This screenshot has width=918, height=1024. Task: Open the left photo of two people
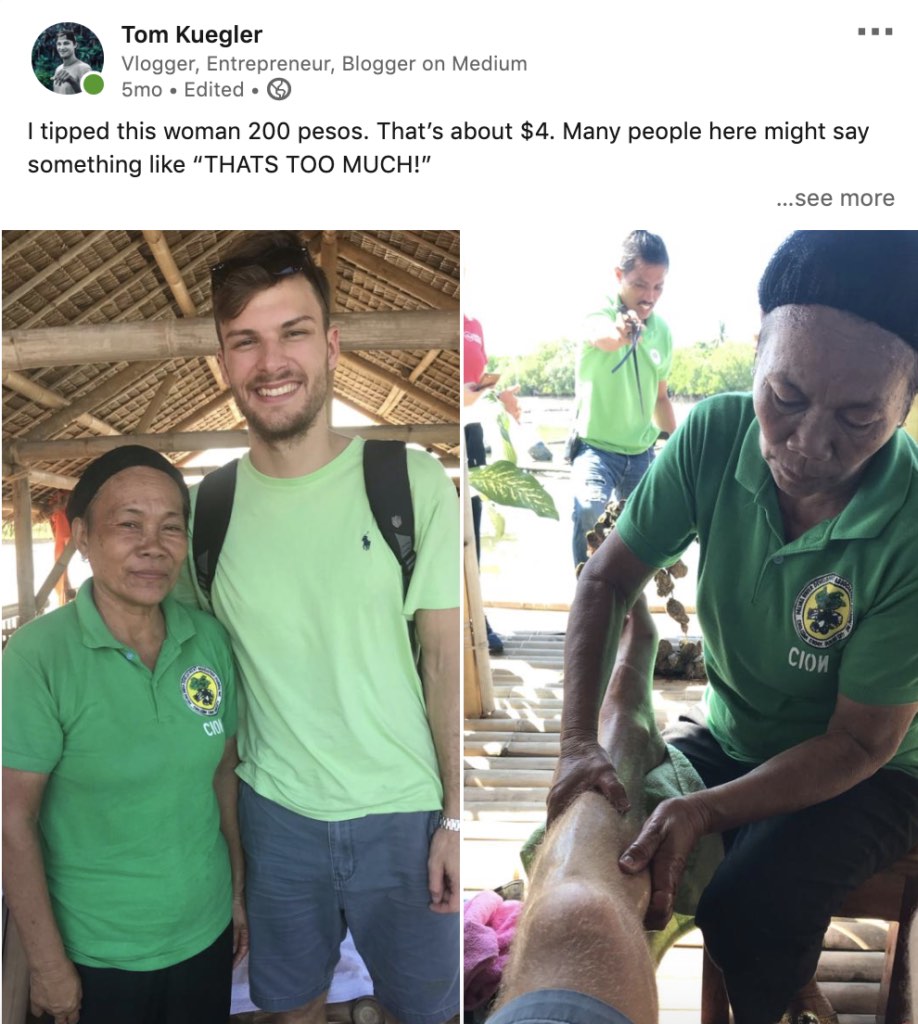(230, 626)
